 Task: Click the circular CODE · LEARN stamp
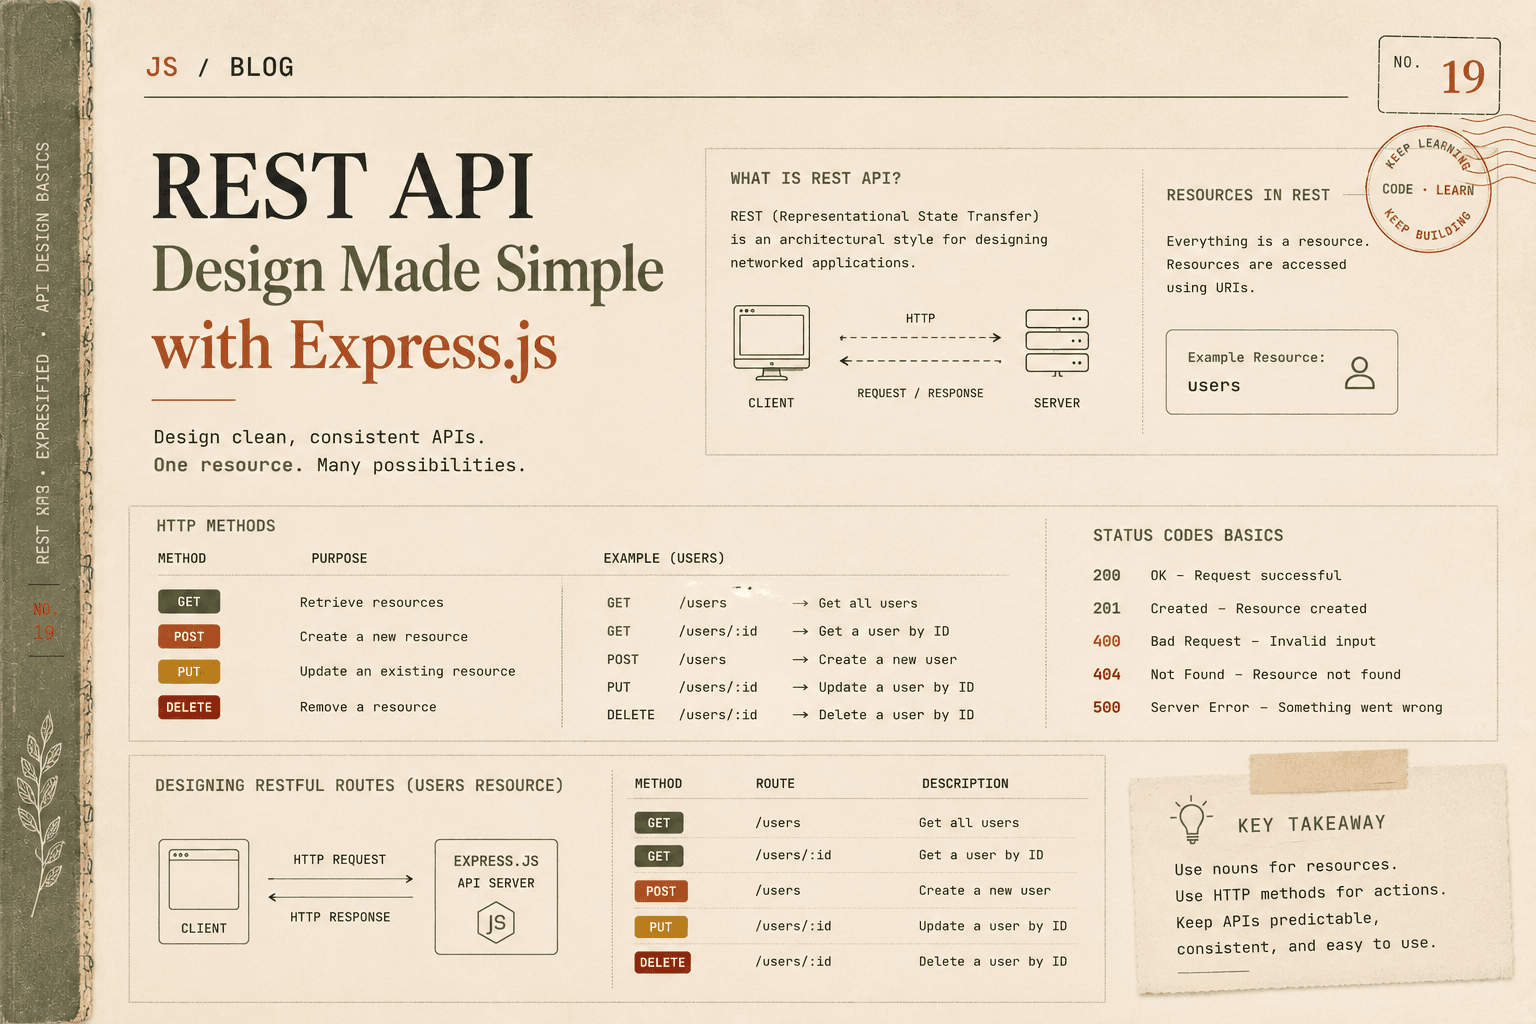(x=1428, y=190)
